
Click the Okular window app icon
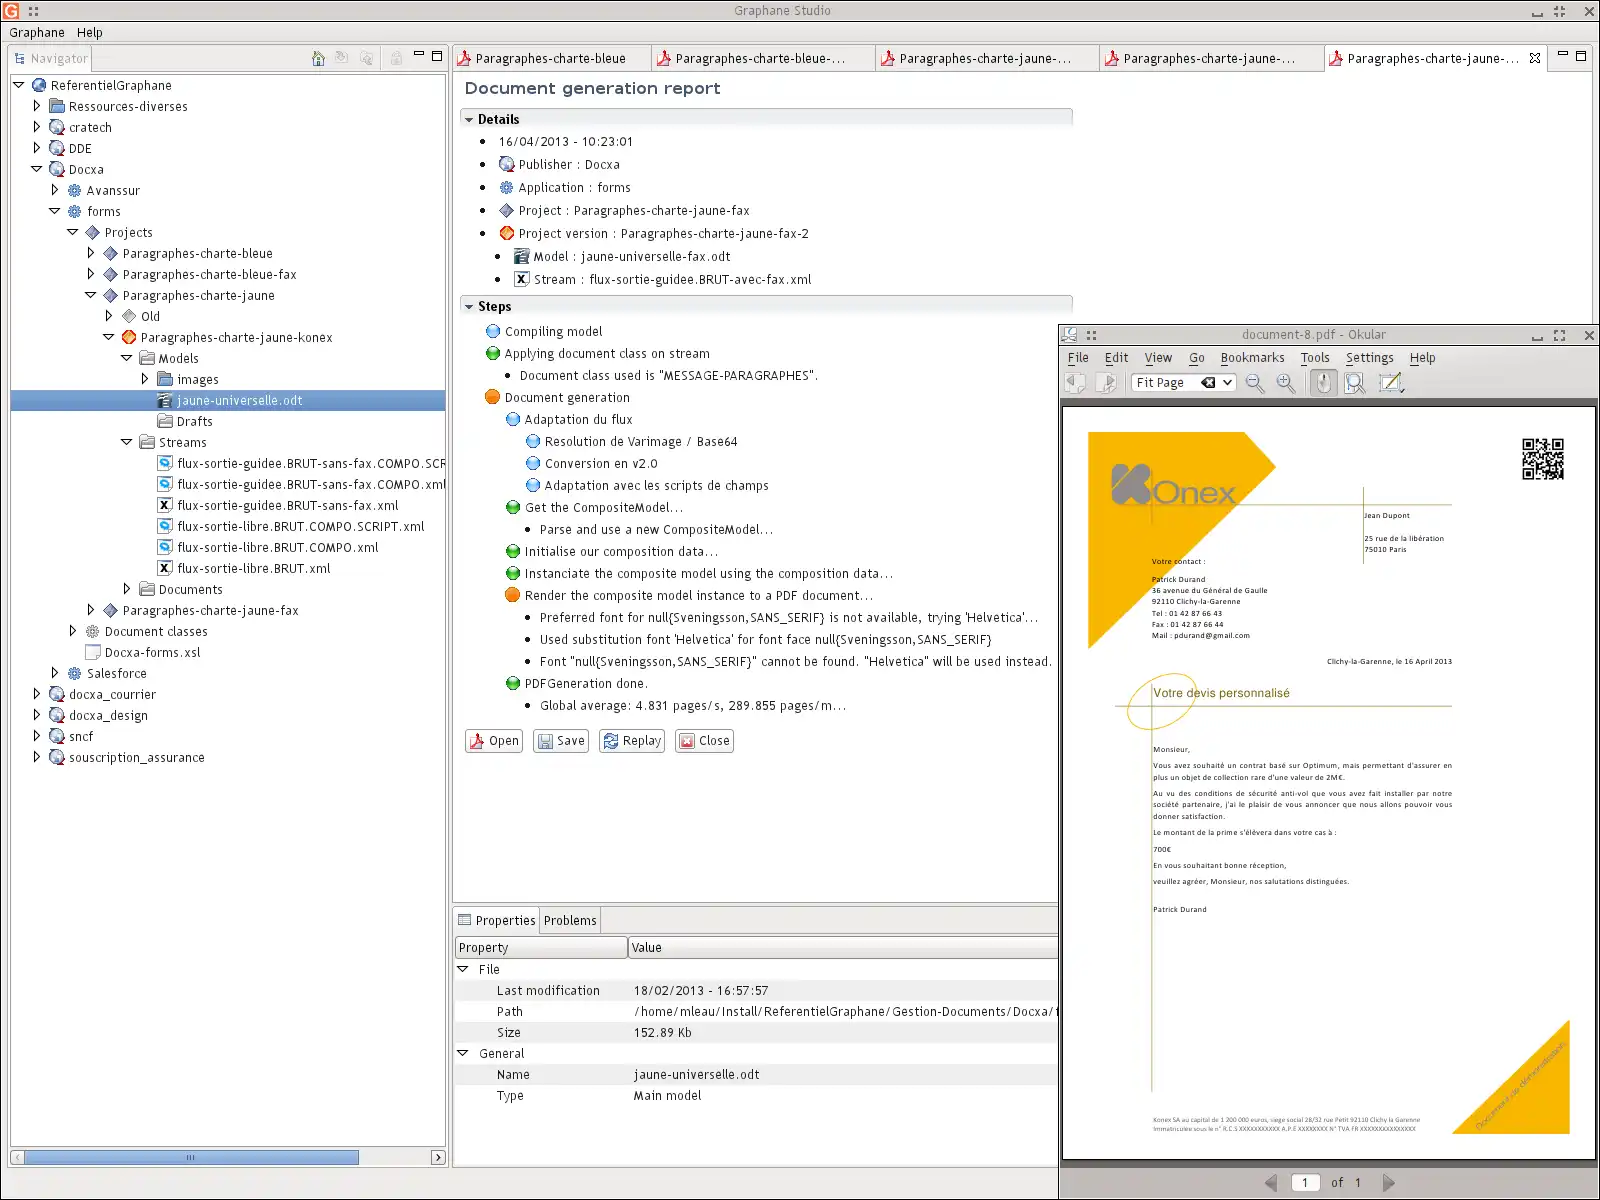pyautogui.click(x=1069, y=335)
